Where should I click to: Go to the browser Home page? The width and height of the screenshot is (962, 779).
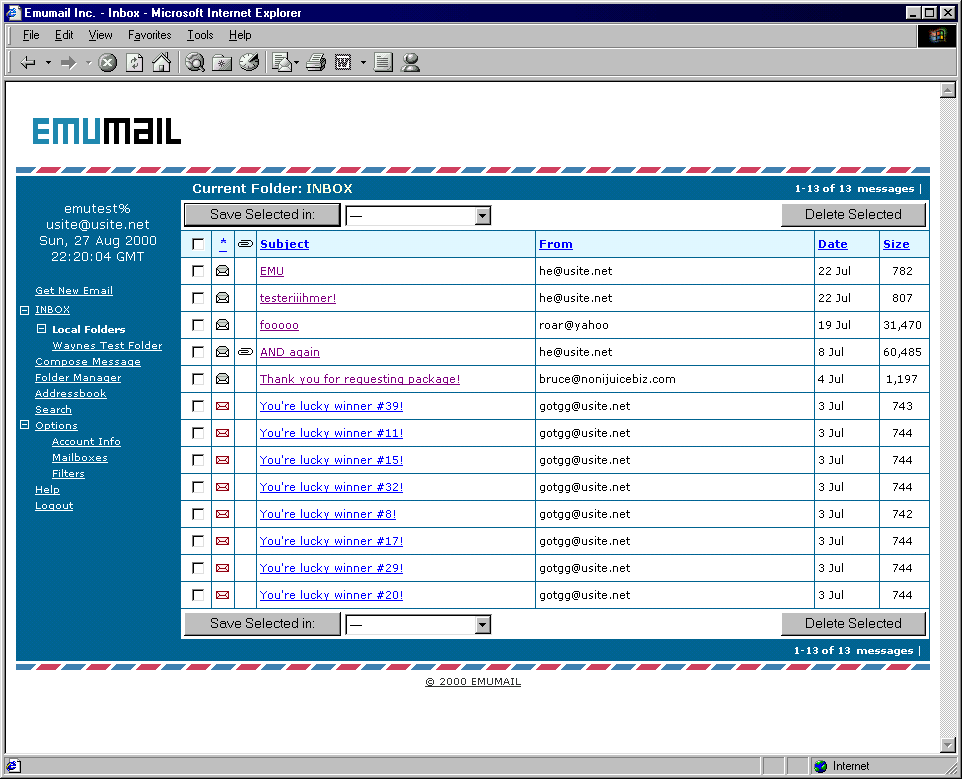point(160,63)
